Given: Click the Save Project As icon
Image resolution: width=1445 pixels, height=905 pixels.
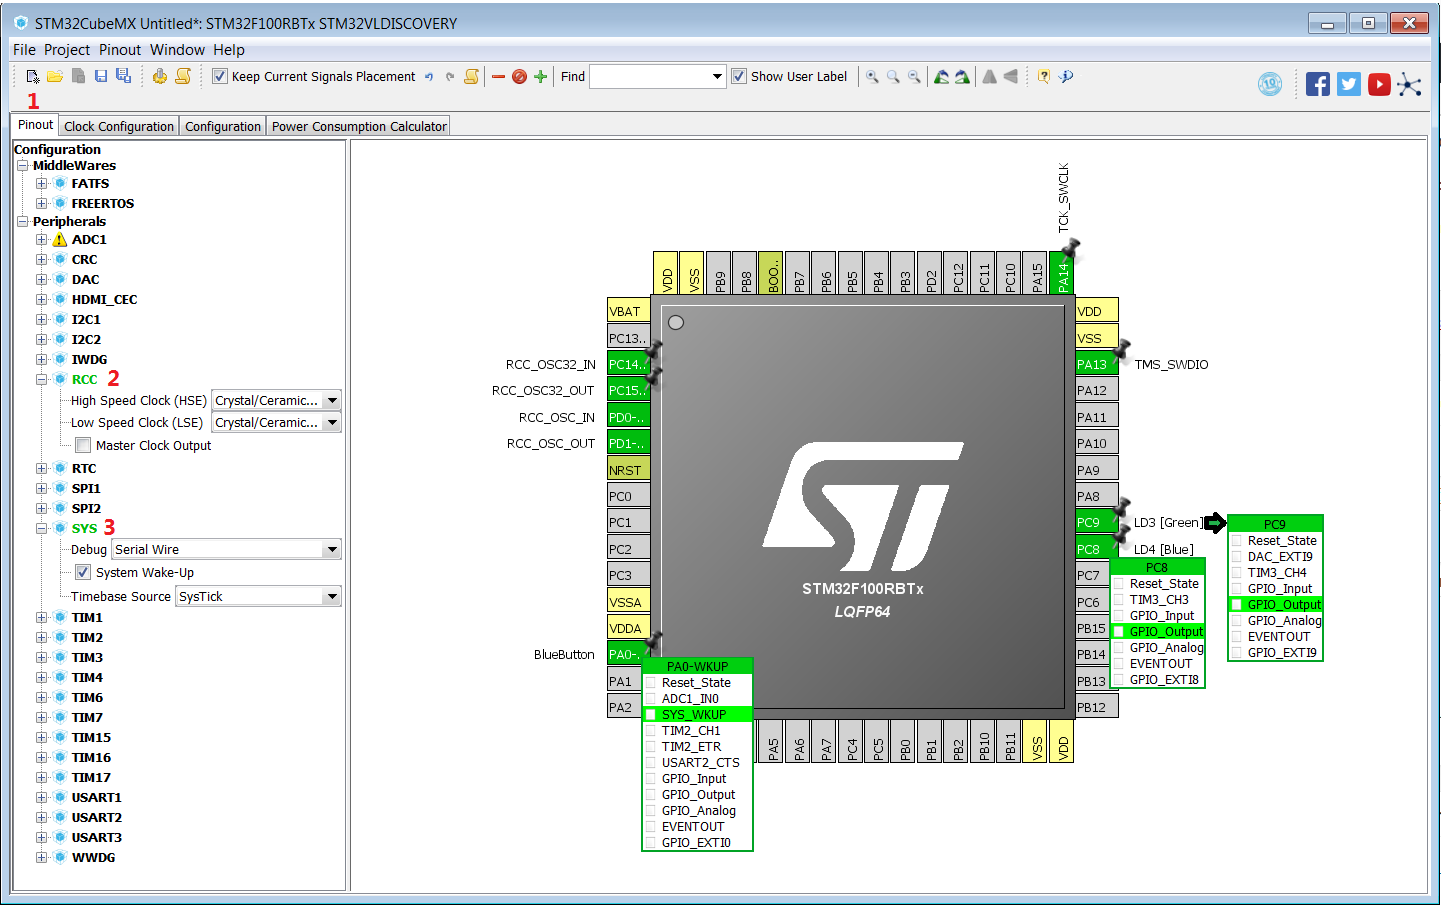Looking at the screenshot, I should 123,76.
